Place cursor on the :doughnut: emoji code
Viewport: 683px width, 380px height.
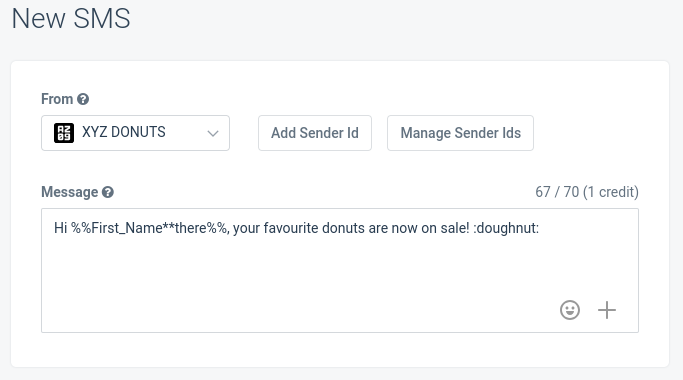click(506, 228)
